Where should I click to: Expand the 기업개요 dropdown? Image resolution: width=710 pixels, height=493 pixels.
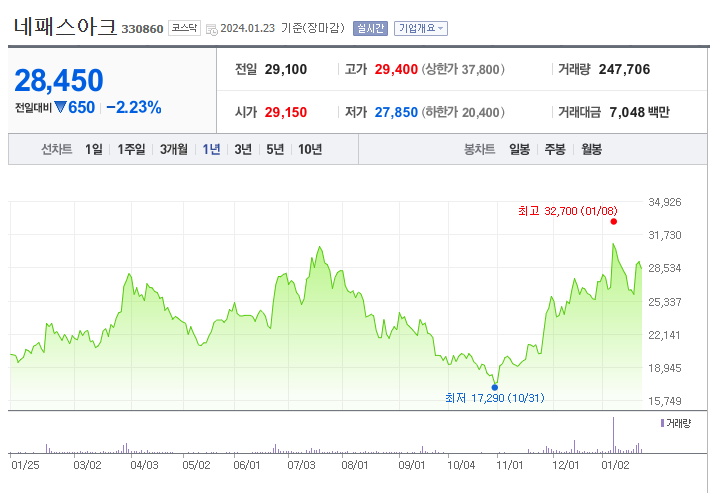421,28
